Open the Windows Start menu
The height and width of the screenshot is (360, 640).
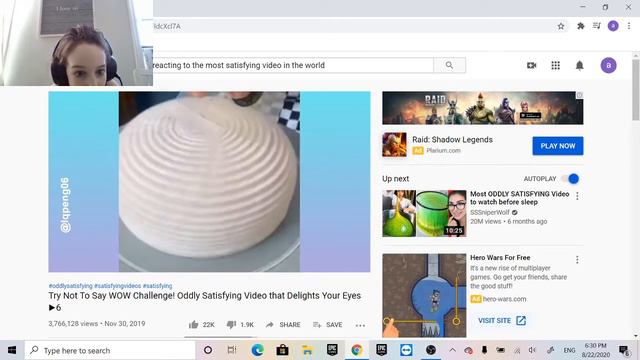click(12, 350)
